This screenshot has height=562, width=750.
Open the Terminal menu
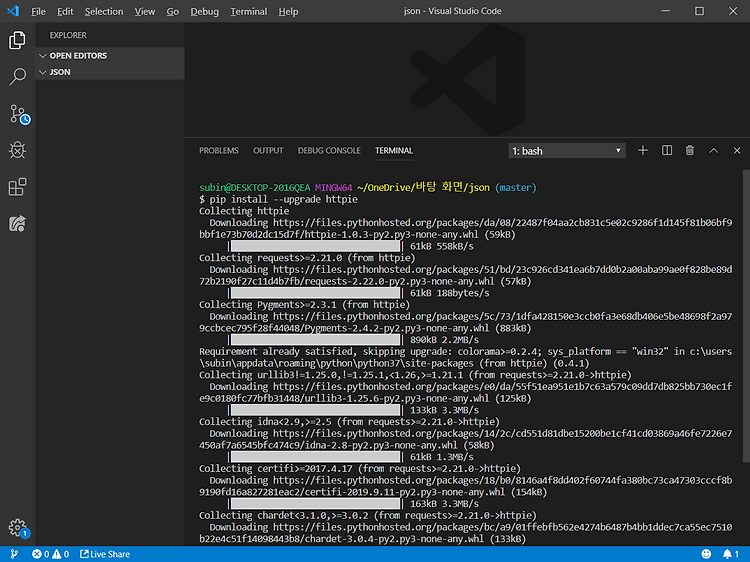tap(249, 11)
